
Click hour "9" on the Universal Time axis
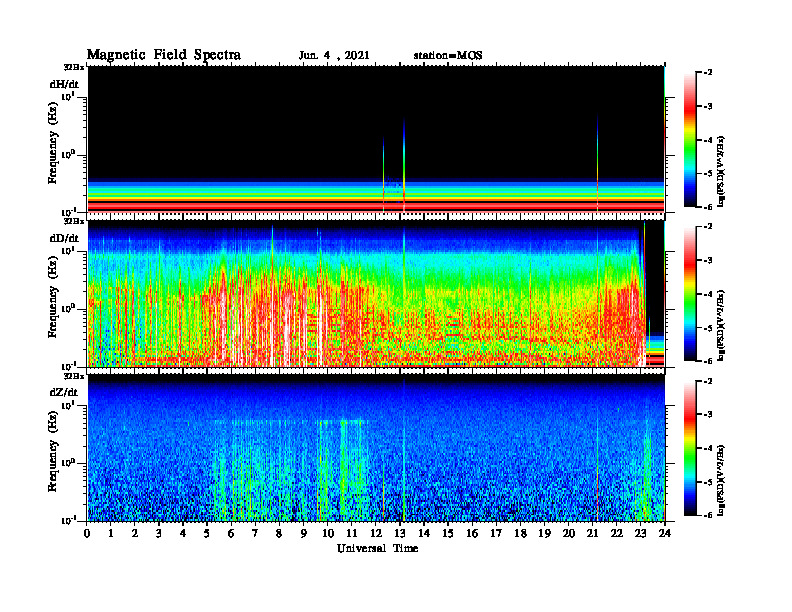coord(303,534)
